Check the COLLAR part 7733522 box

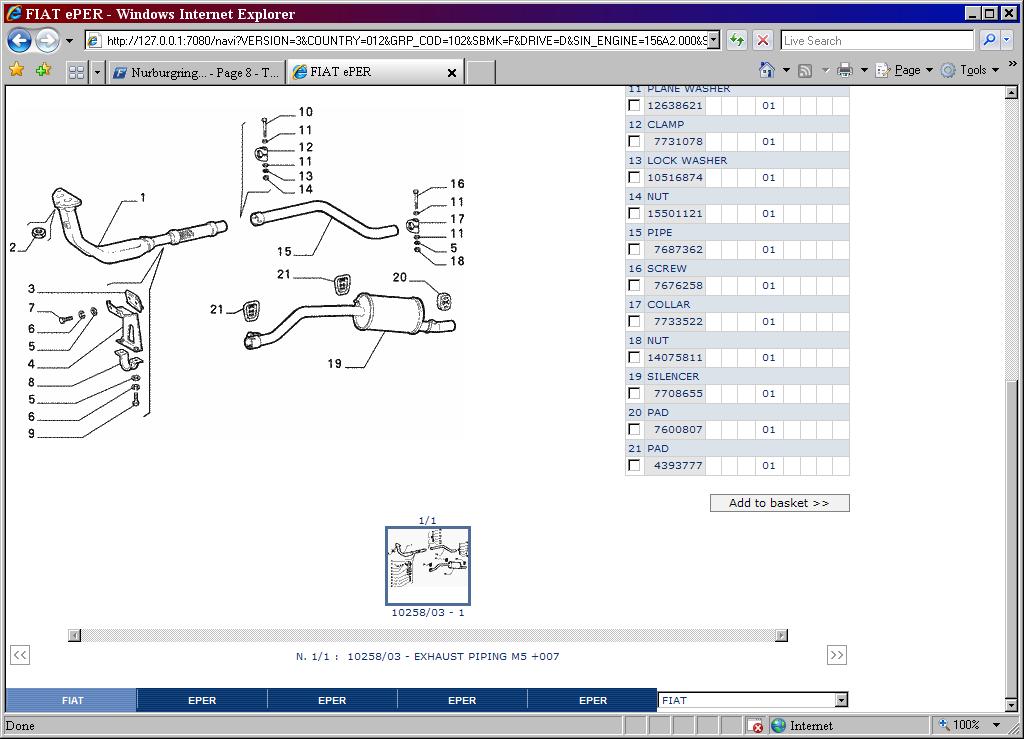[634, 321]
